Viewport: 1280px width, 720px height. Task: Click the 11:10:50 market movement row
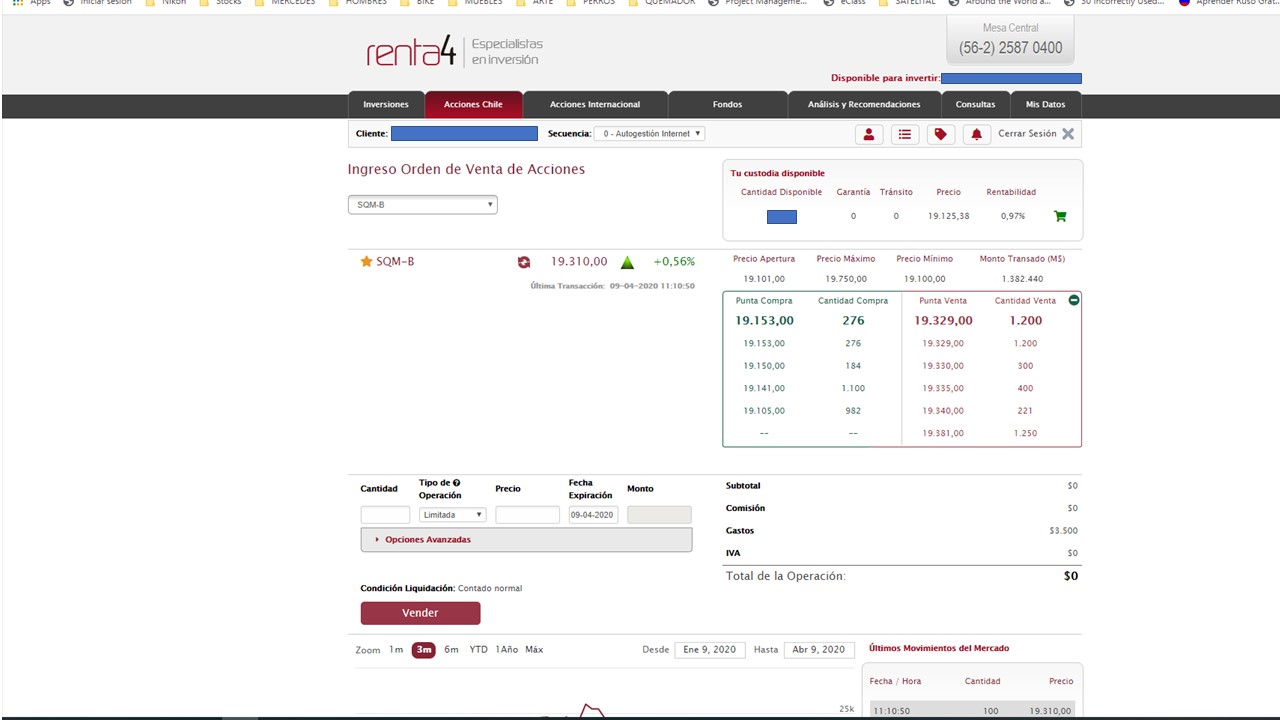(972, 711)
